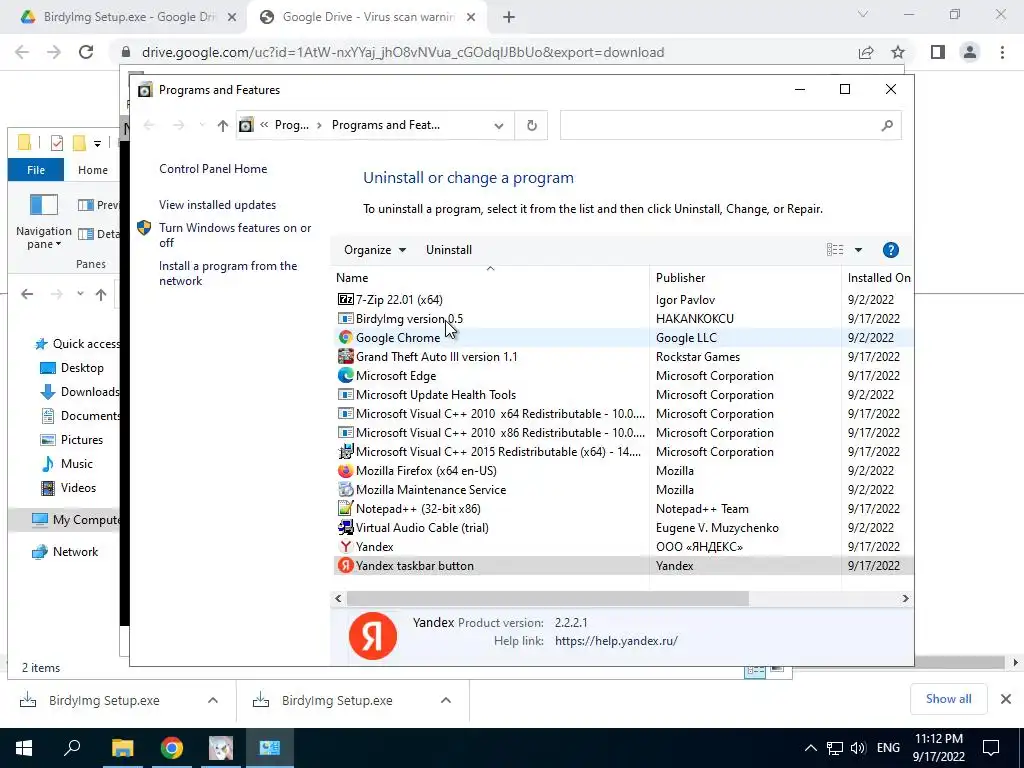Viewport: 1024px width, 768px height.
Task: Reload the Chrome page
Action: coord(86,52)
